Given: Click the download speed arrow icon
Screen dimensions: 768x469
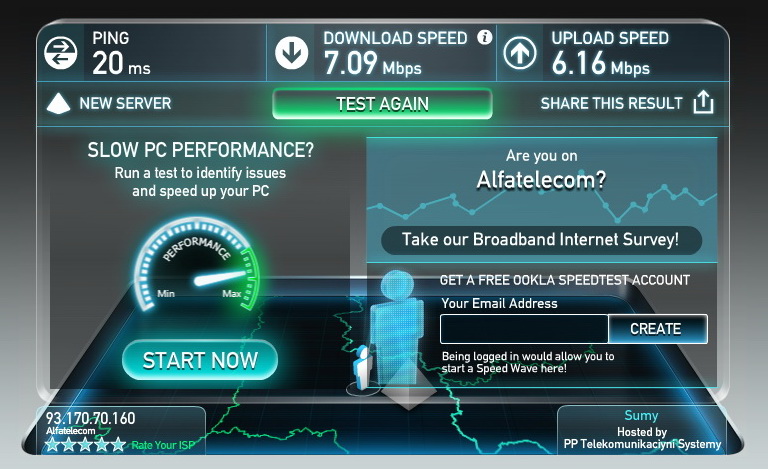Looking at the screenshot, I should point(291,52).
